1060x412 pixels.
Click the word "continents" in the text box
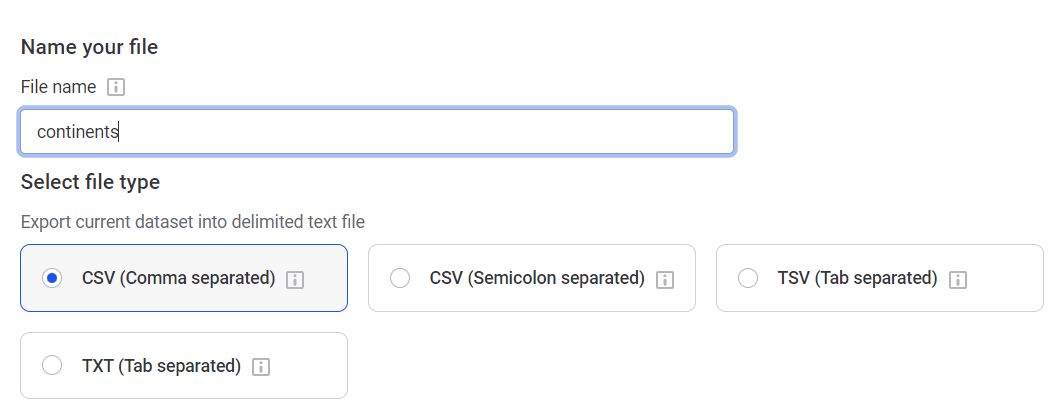point(77,132)
